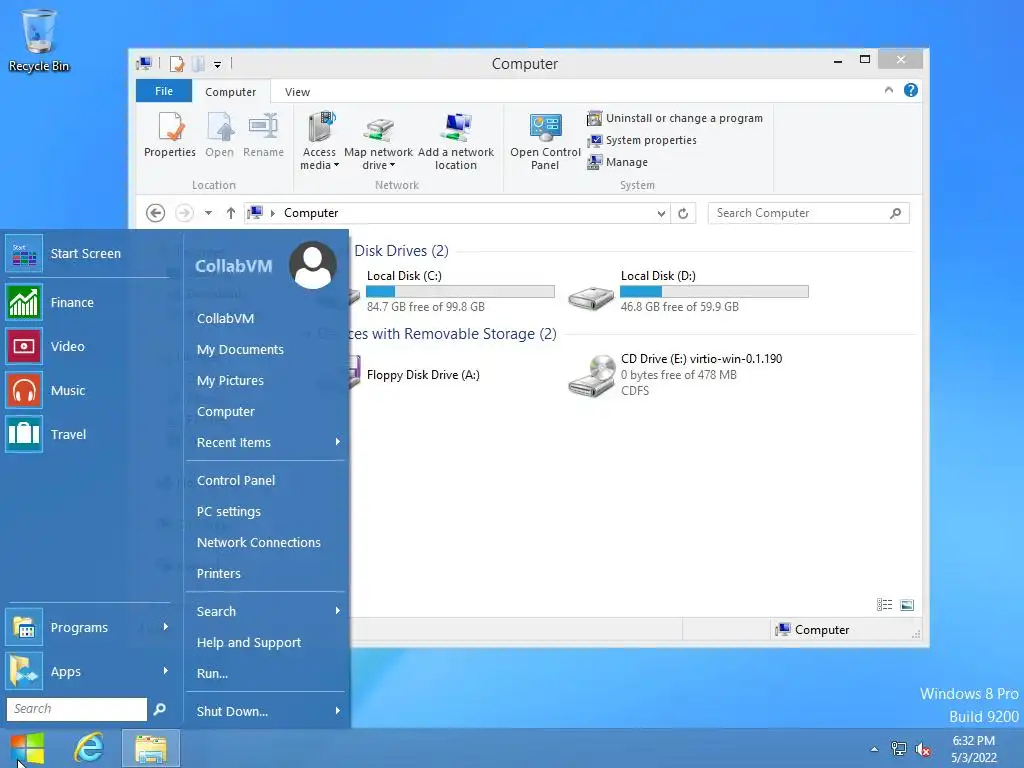Image resolution: width=1024 pixels, height=768 pixels.
Task: Expand the address bar history dropdown
Action: point(661,214)
